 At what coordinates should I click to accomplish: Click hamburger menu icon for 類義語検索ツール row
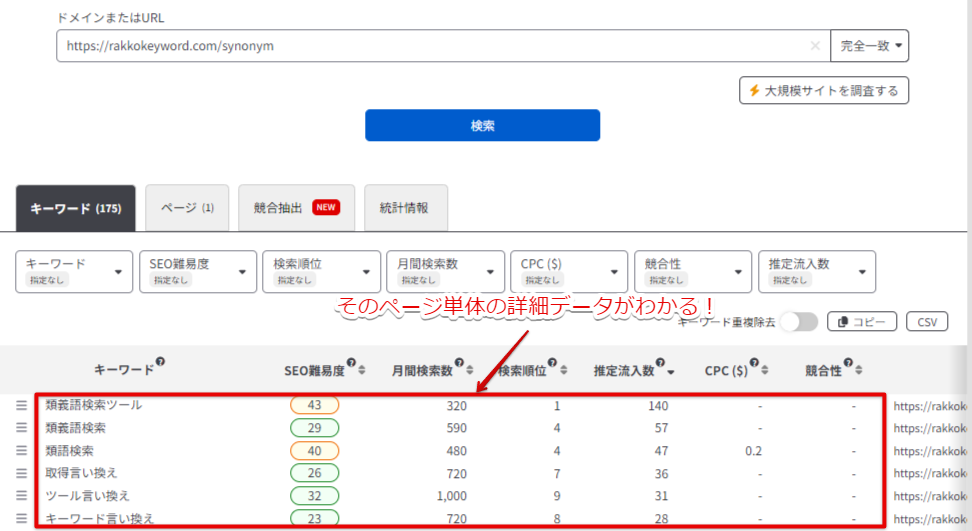tap(22, 405)
